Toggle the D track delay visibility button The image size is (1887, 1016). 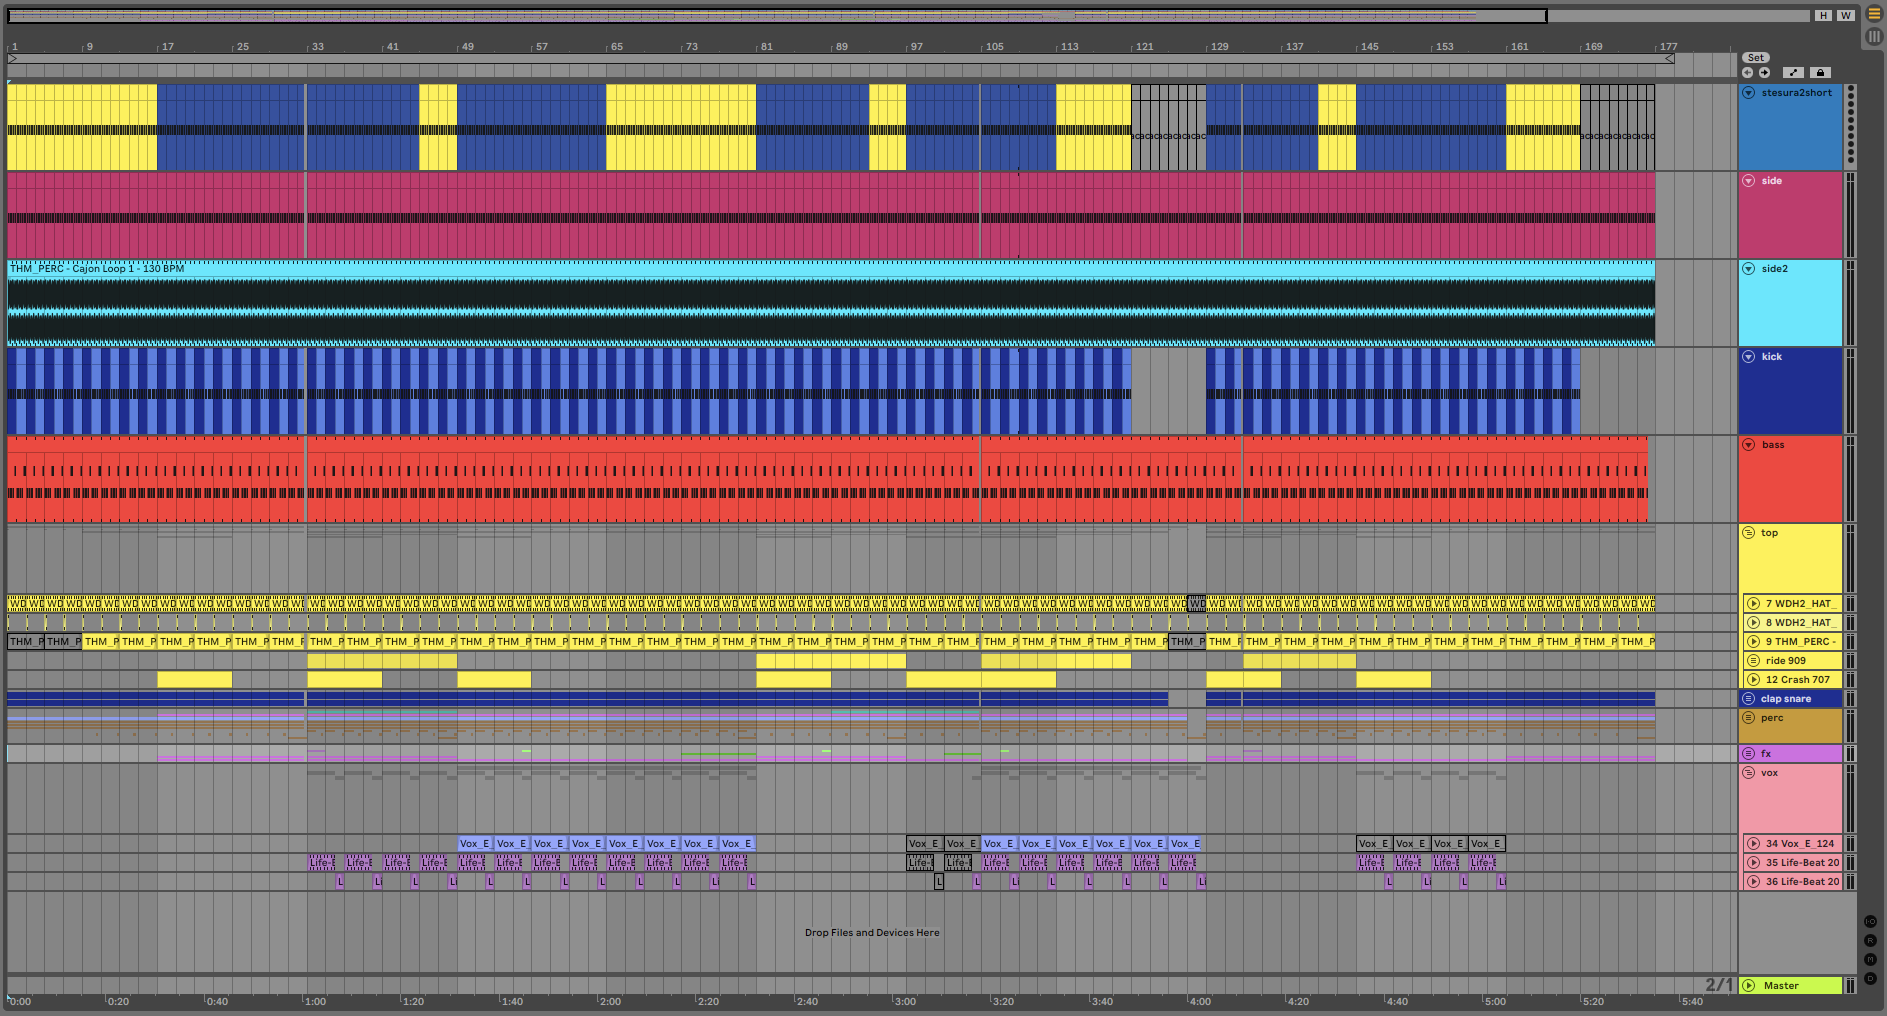[x=1871, y=978]
